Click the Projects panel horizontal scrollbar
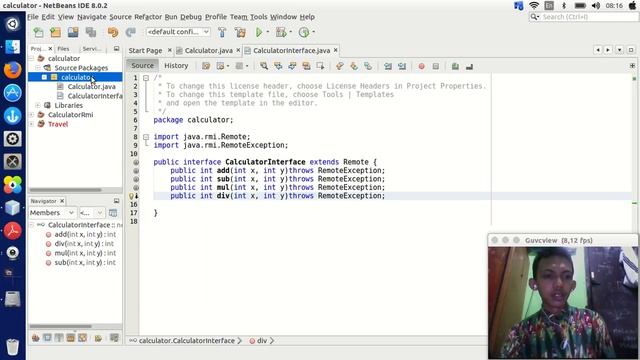Viewport: 640px width, 360px height. click(65, 190)
